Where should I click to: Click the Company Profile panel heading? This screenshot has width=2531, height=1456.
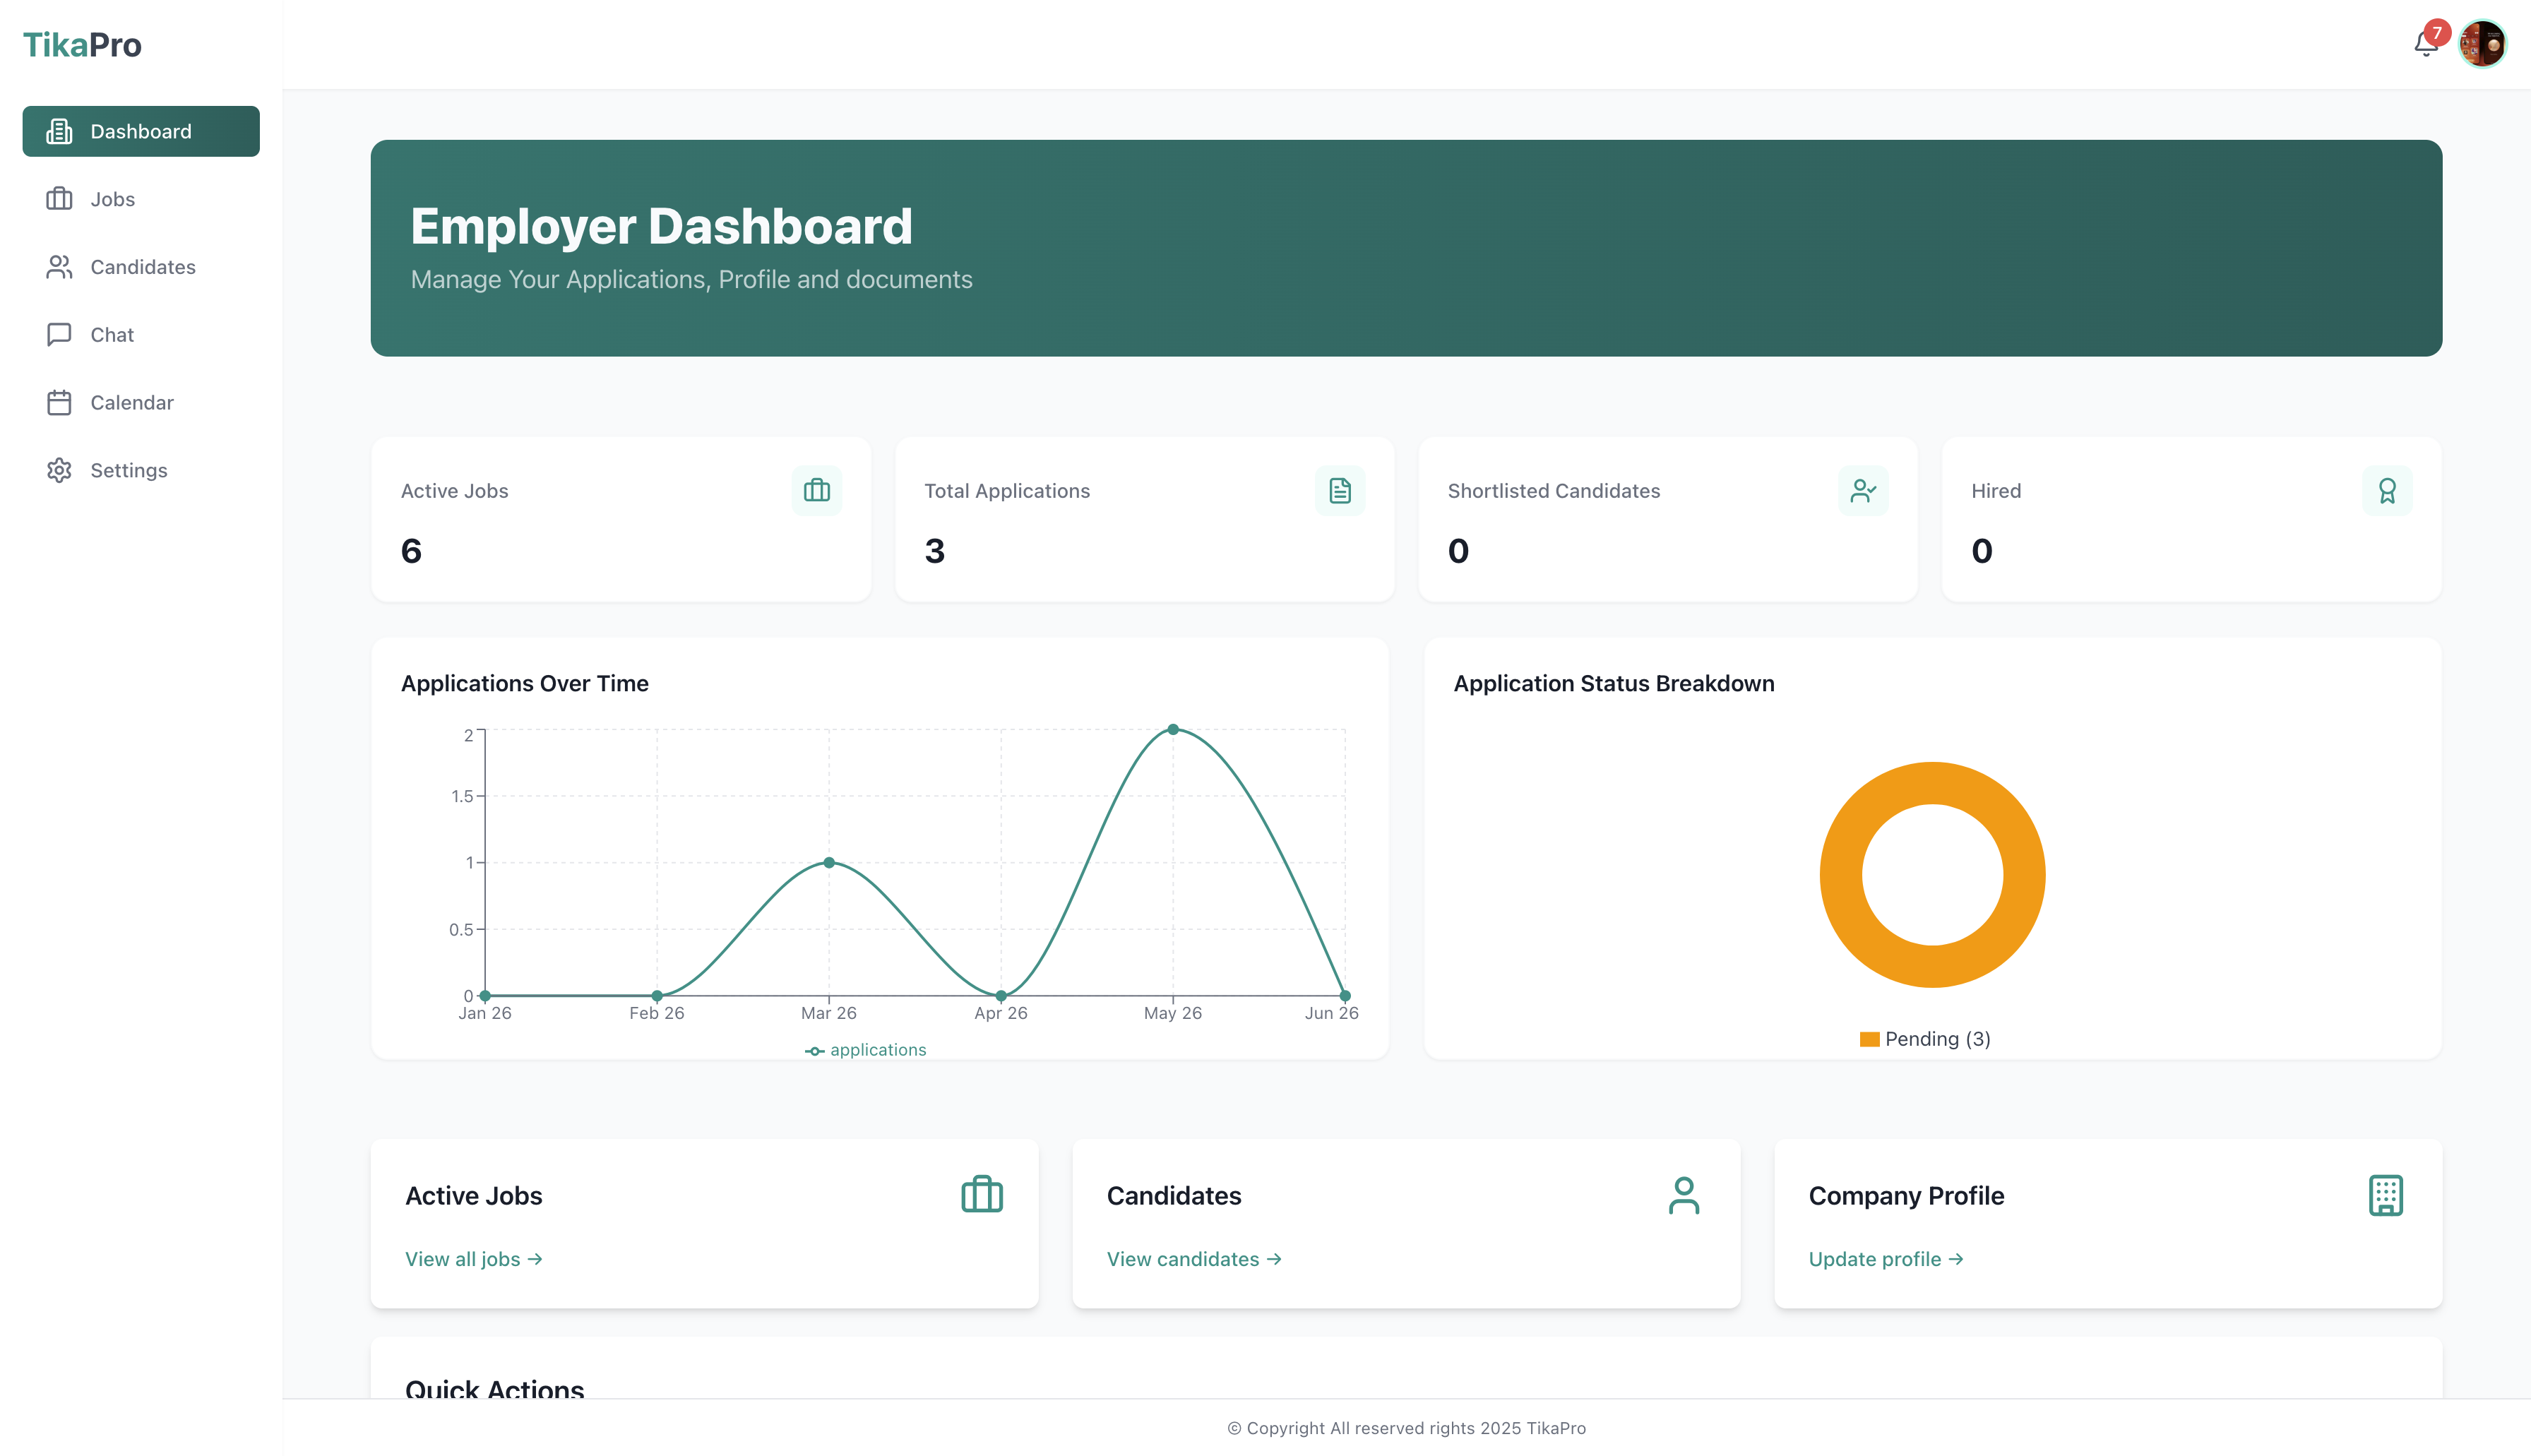point(1906,1196)
